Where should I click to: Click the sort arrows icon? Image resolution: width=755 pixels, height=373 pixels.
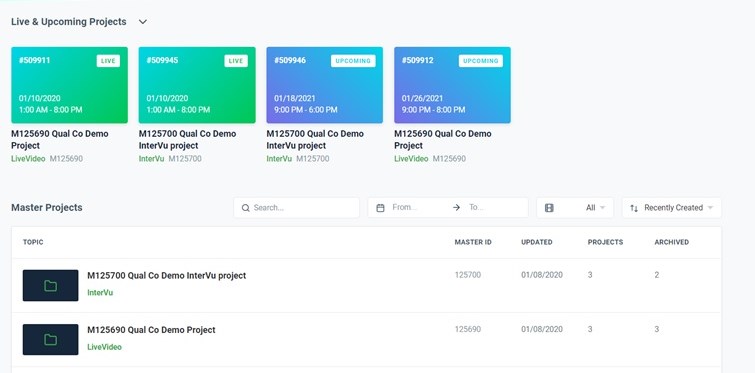tap(634, 208)
